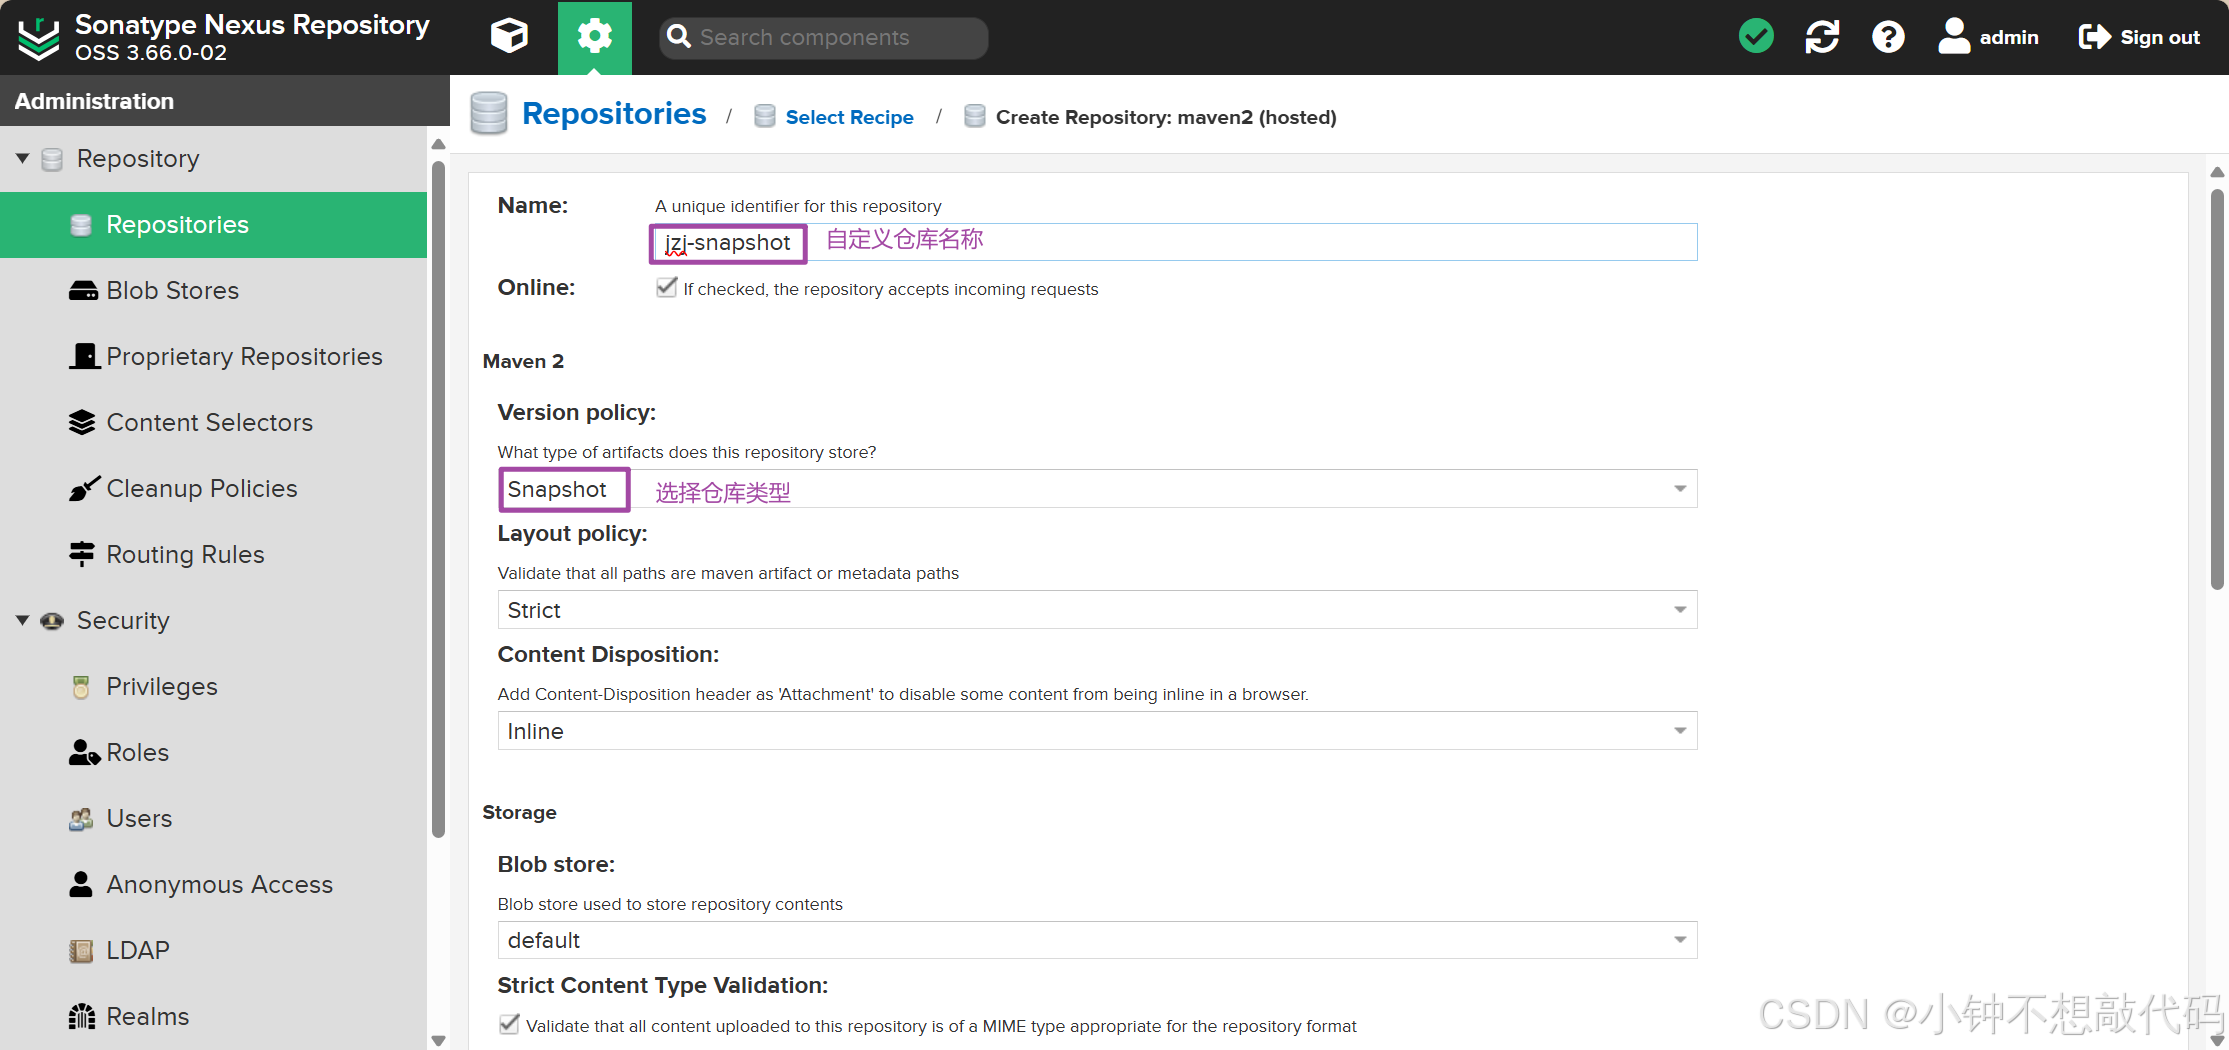Open Blob Stores menu item
The height and width of the screenshot is (1050, 2229).
pos(213,291)
